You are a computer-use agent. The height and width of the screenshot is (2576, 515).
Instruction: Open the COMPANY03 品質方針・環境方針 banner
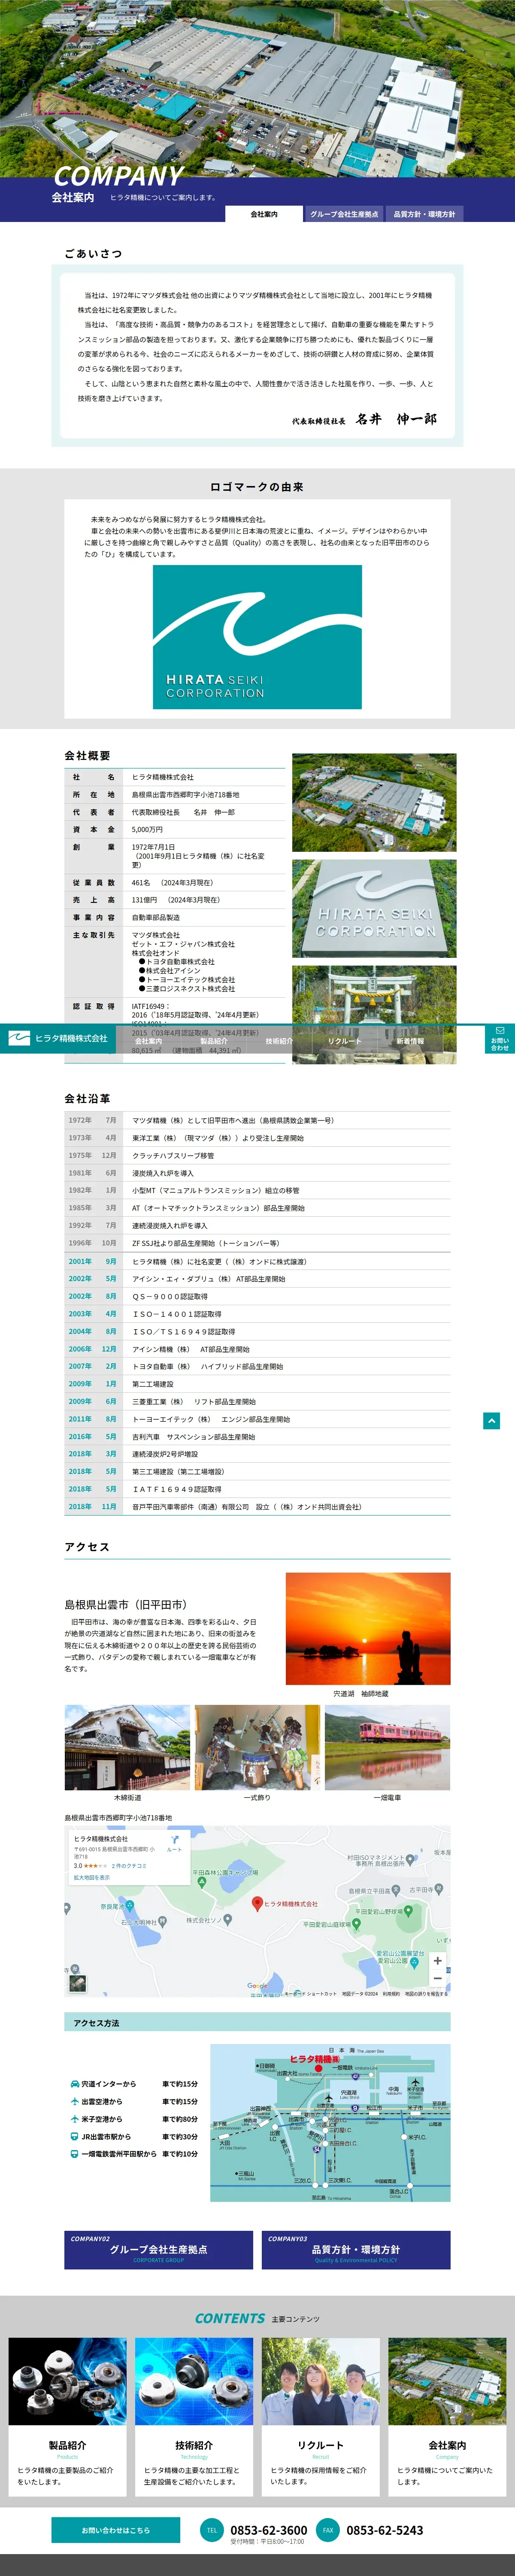[x=356, y=2250]
